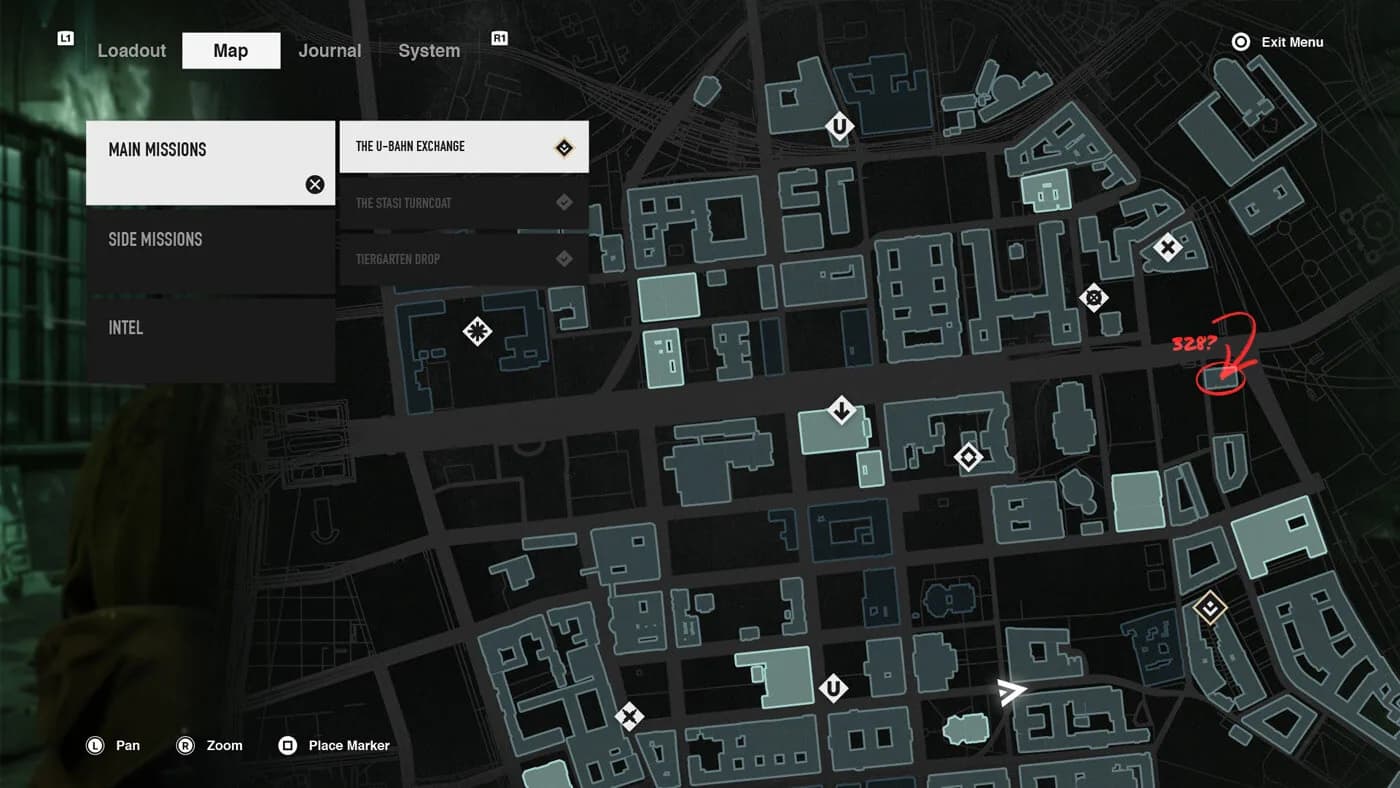Viewport: 1400px width, 788px height.
Task: Close Main Missions with the X icon
Action: pos(315,184)
